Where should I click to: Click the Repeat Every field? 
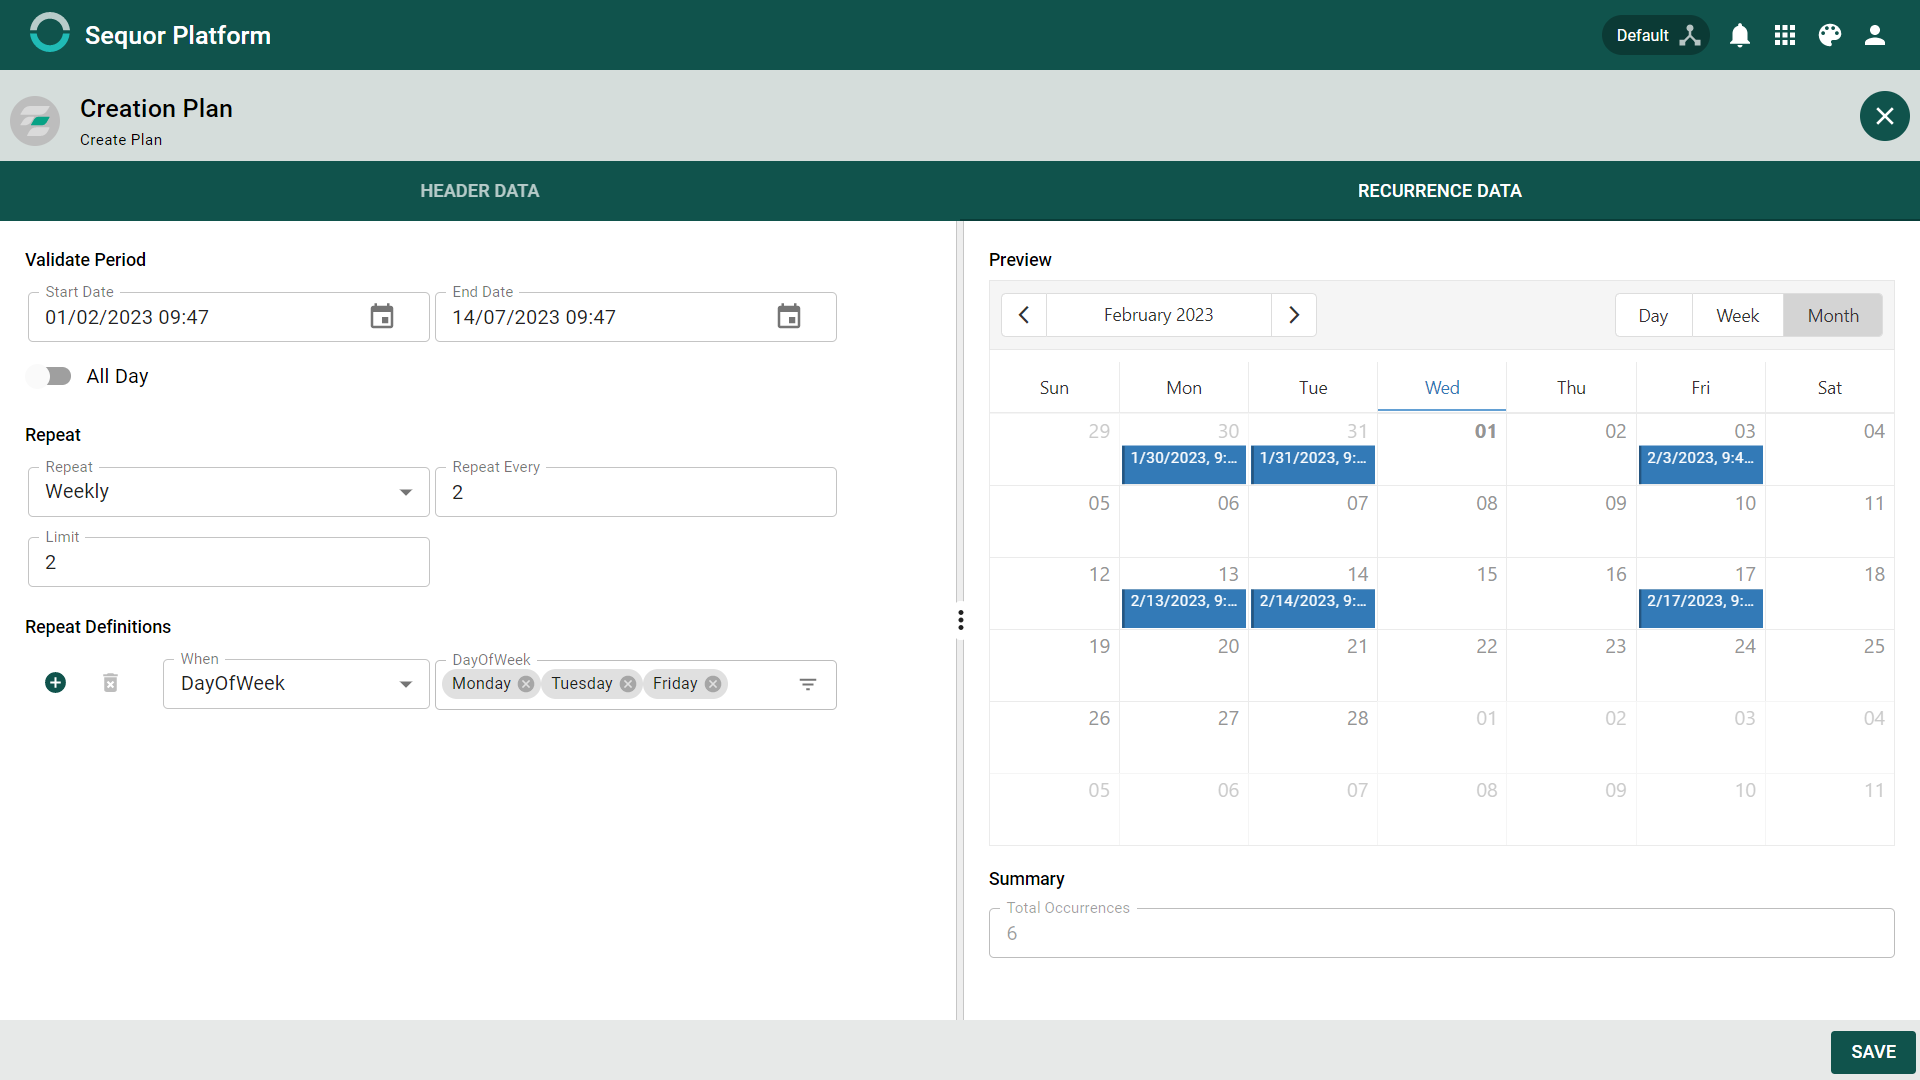pos(635,492)
